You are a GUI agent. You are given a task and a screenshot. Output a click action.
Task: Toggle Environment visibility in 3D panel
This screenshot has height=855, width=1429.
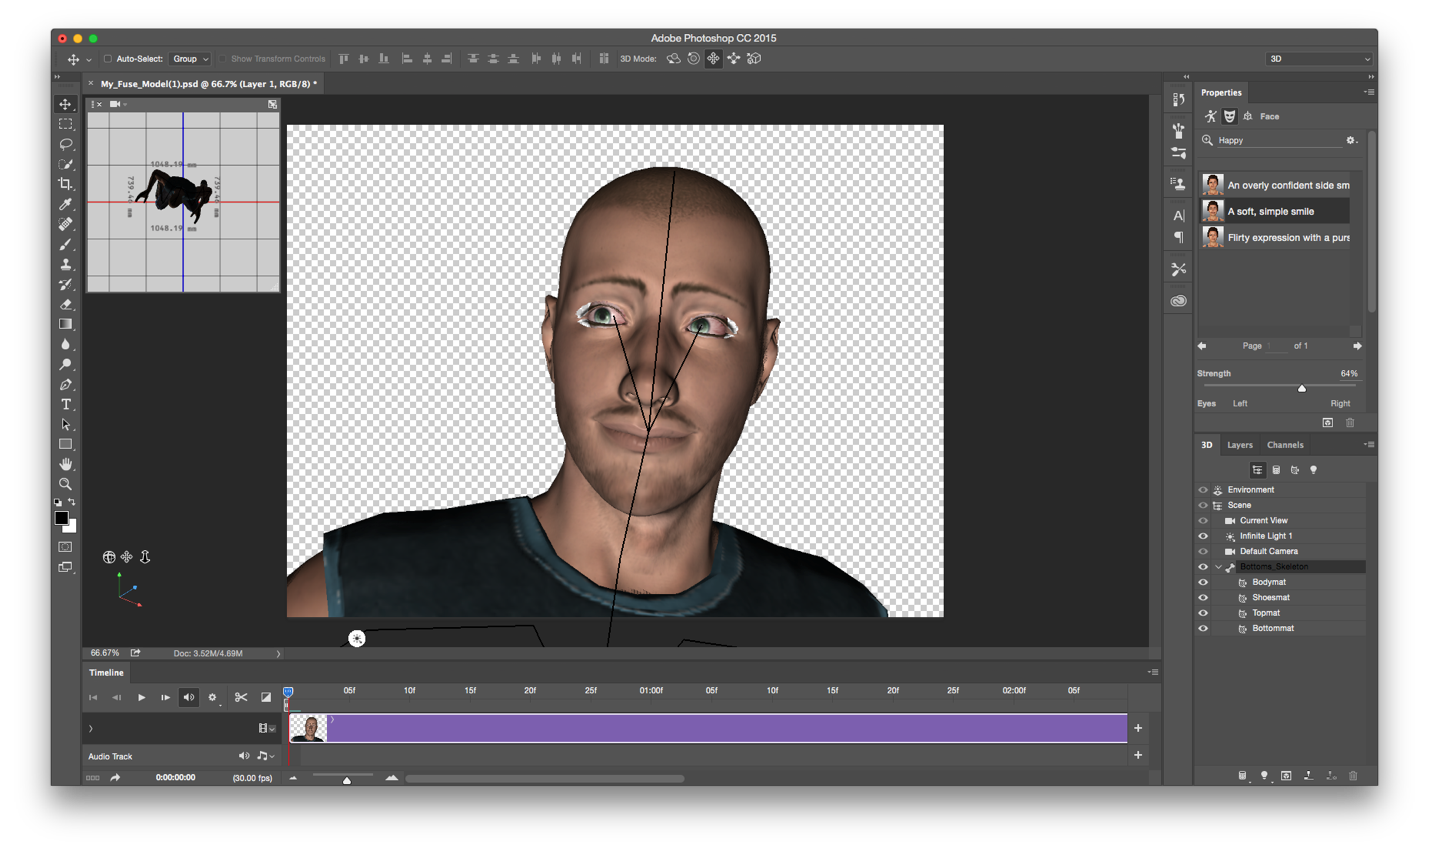(x=1203, y=489)
